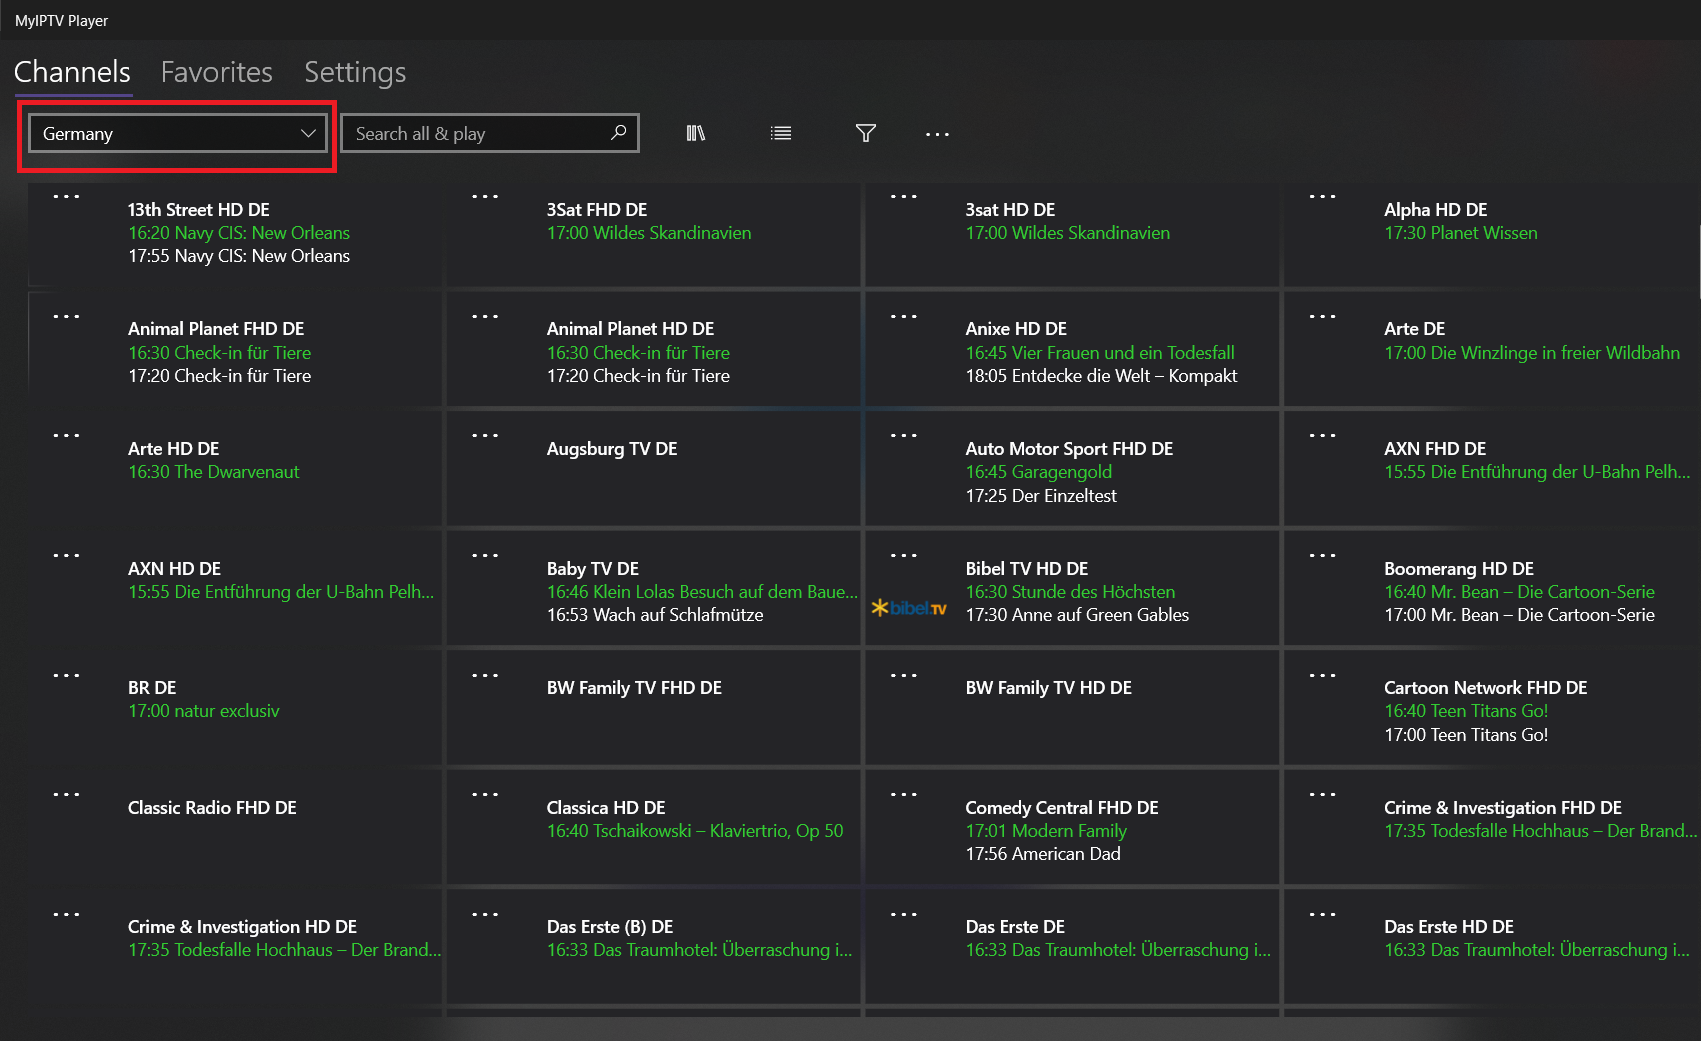
Task: Open options menu for 3Sat FHD DE
Action: point(485,196)
